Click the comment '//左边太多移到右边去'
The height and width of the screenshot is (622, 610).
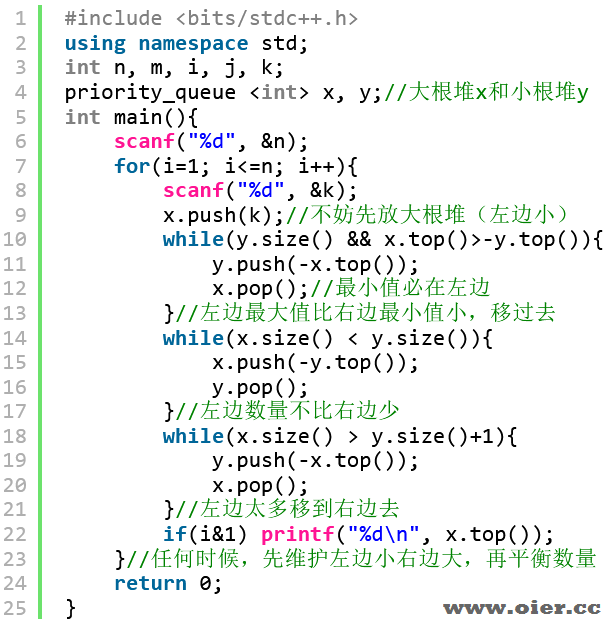tap(287, 509)
